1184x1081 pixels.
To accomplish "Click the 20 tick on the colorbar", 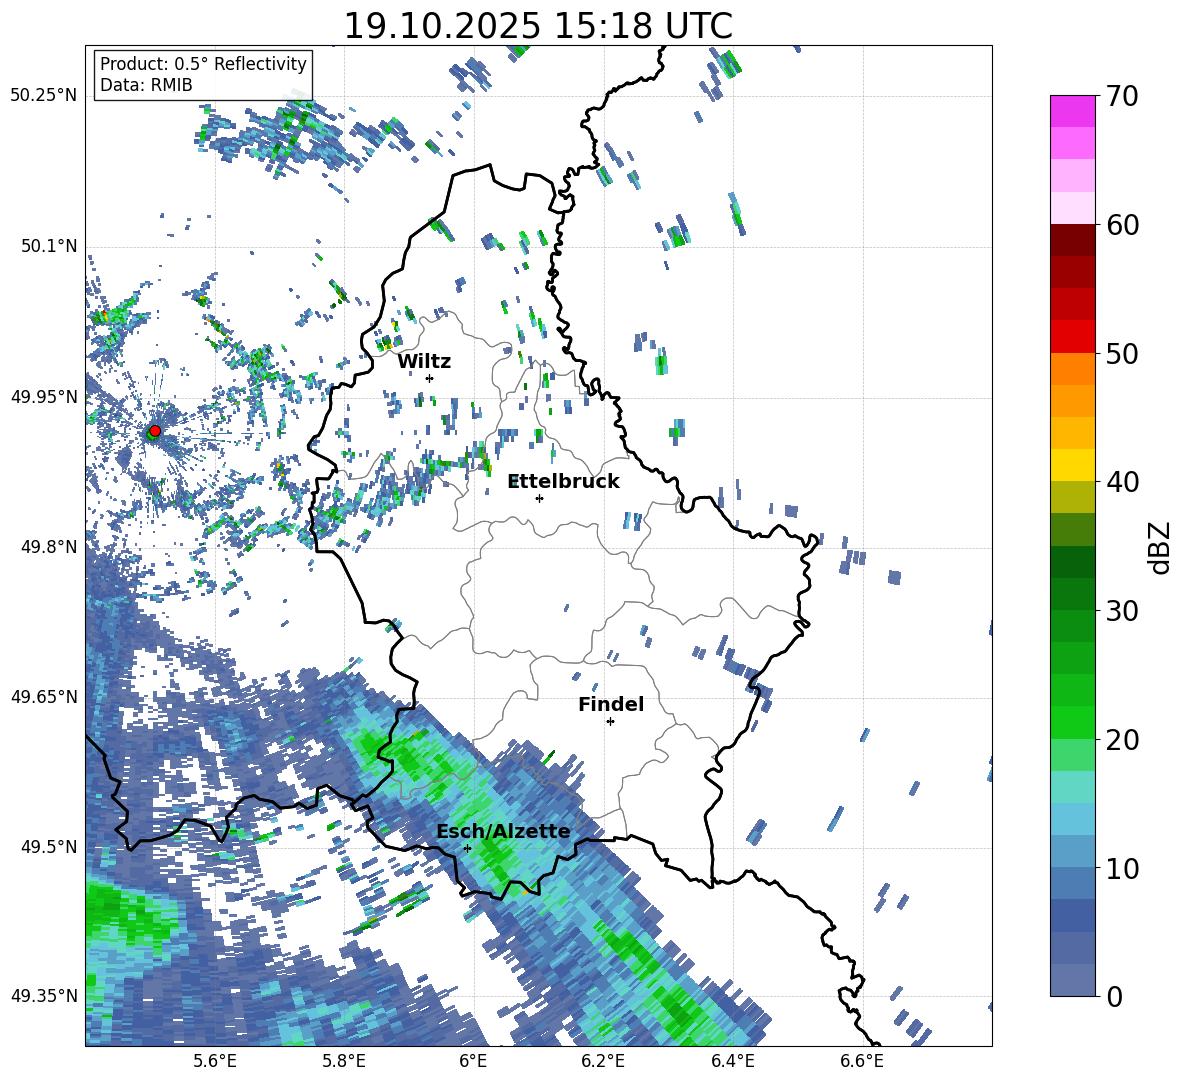I will (1123, 740).
